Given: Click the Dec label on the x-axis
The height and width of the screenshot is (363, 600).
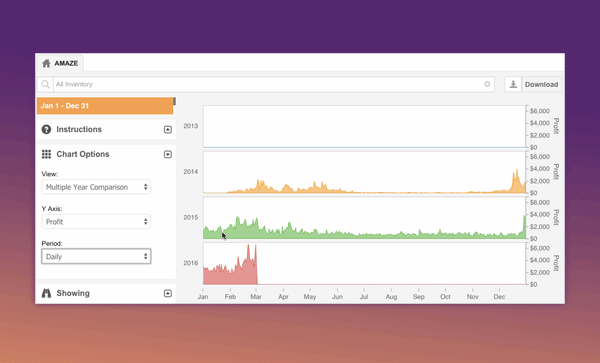Looking at the screenshot, I should [x=499, y=297].
